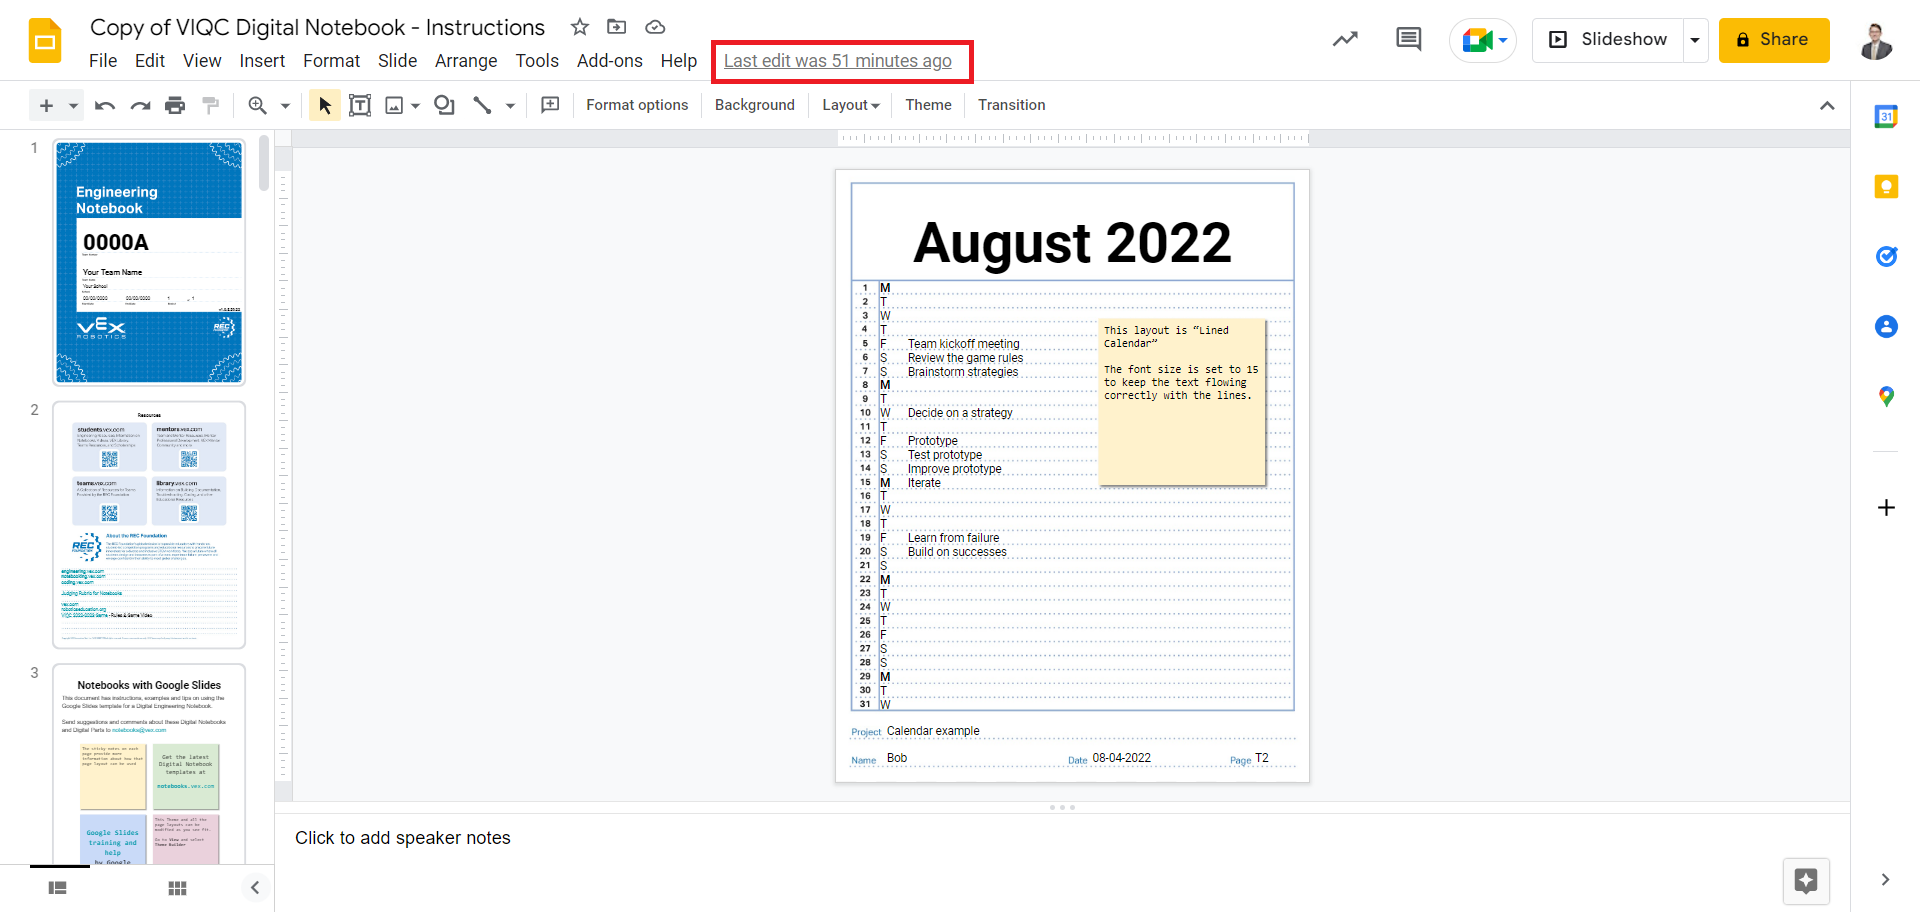Star this presentation
The image size is (1920, 912).
tap(579, 27)
